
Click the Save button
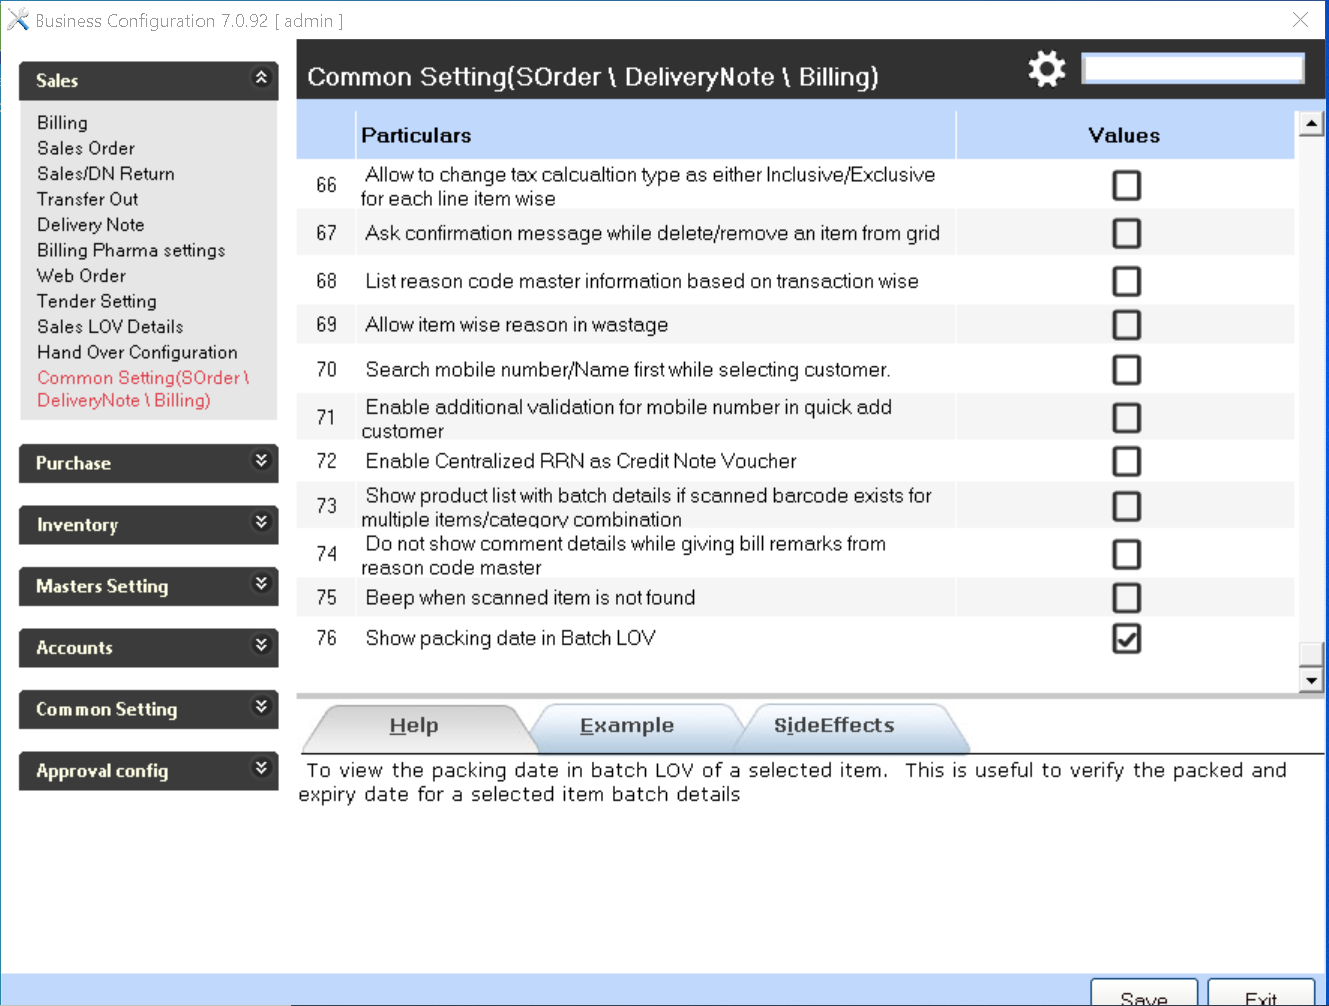(x=1144, y=994)
